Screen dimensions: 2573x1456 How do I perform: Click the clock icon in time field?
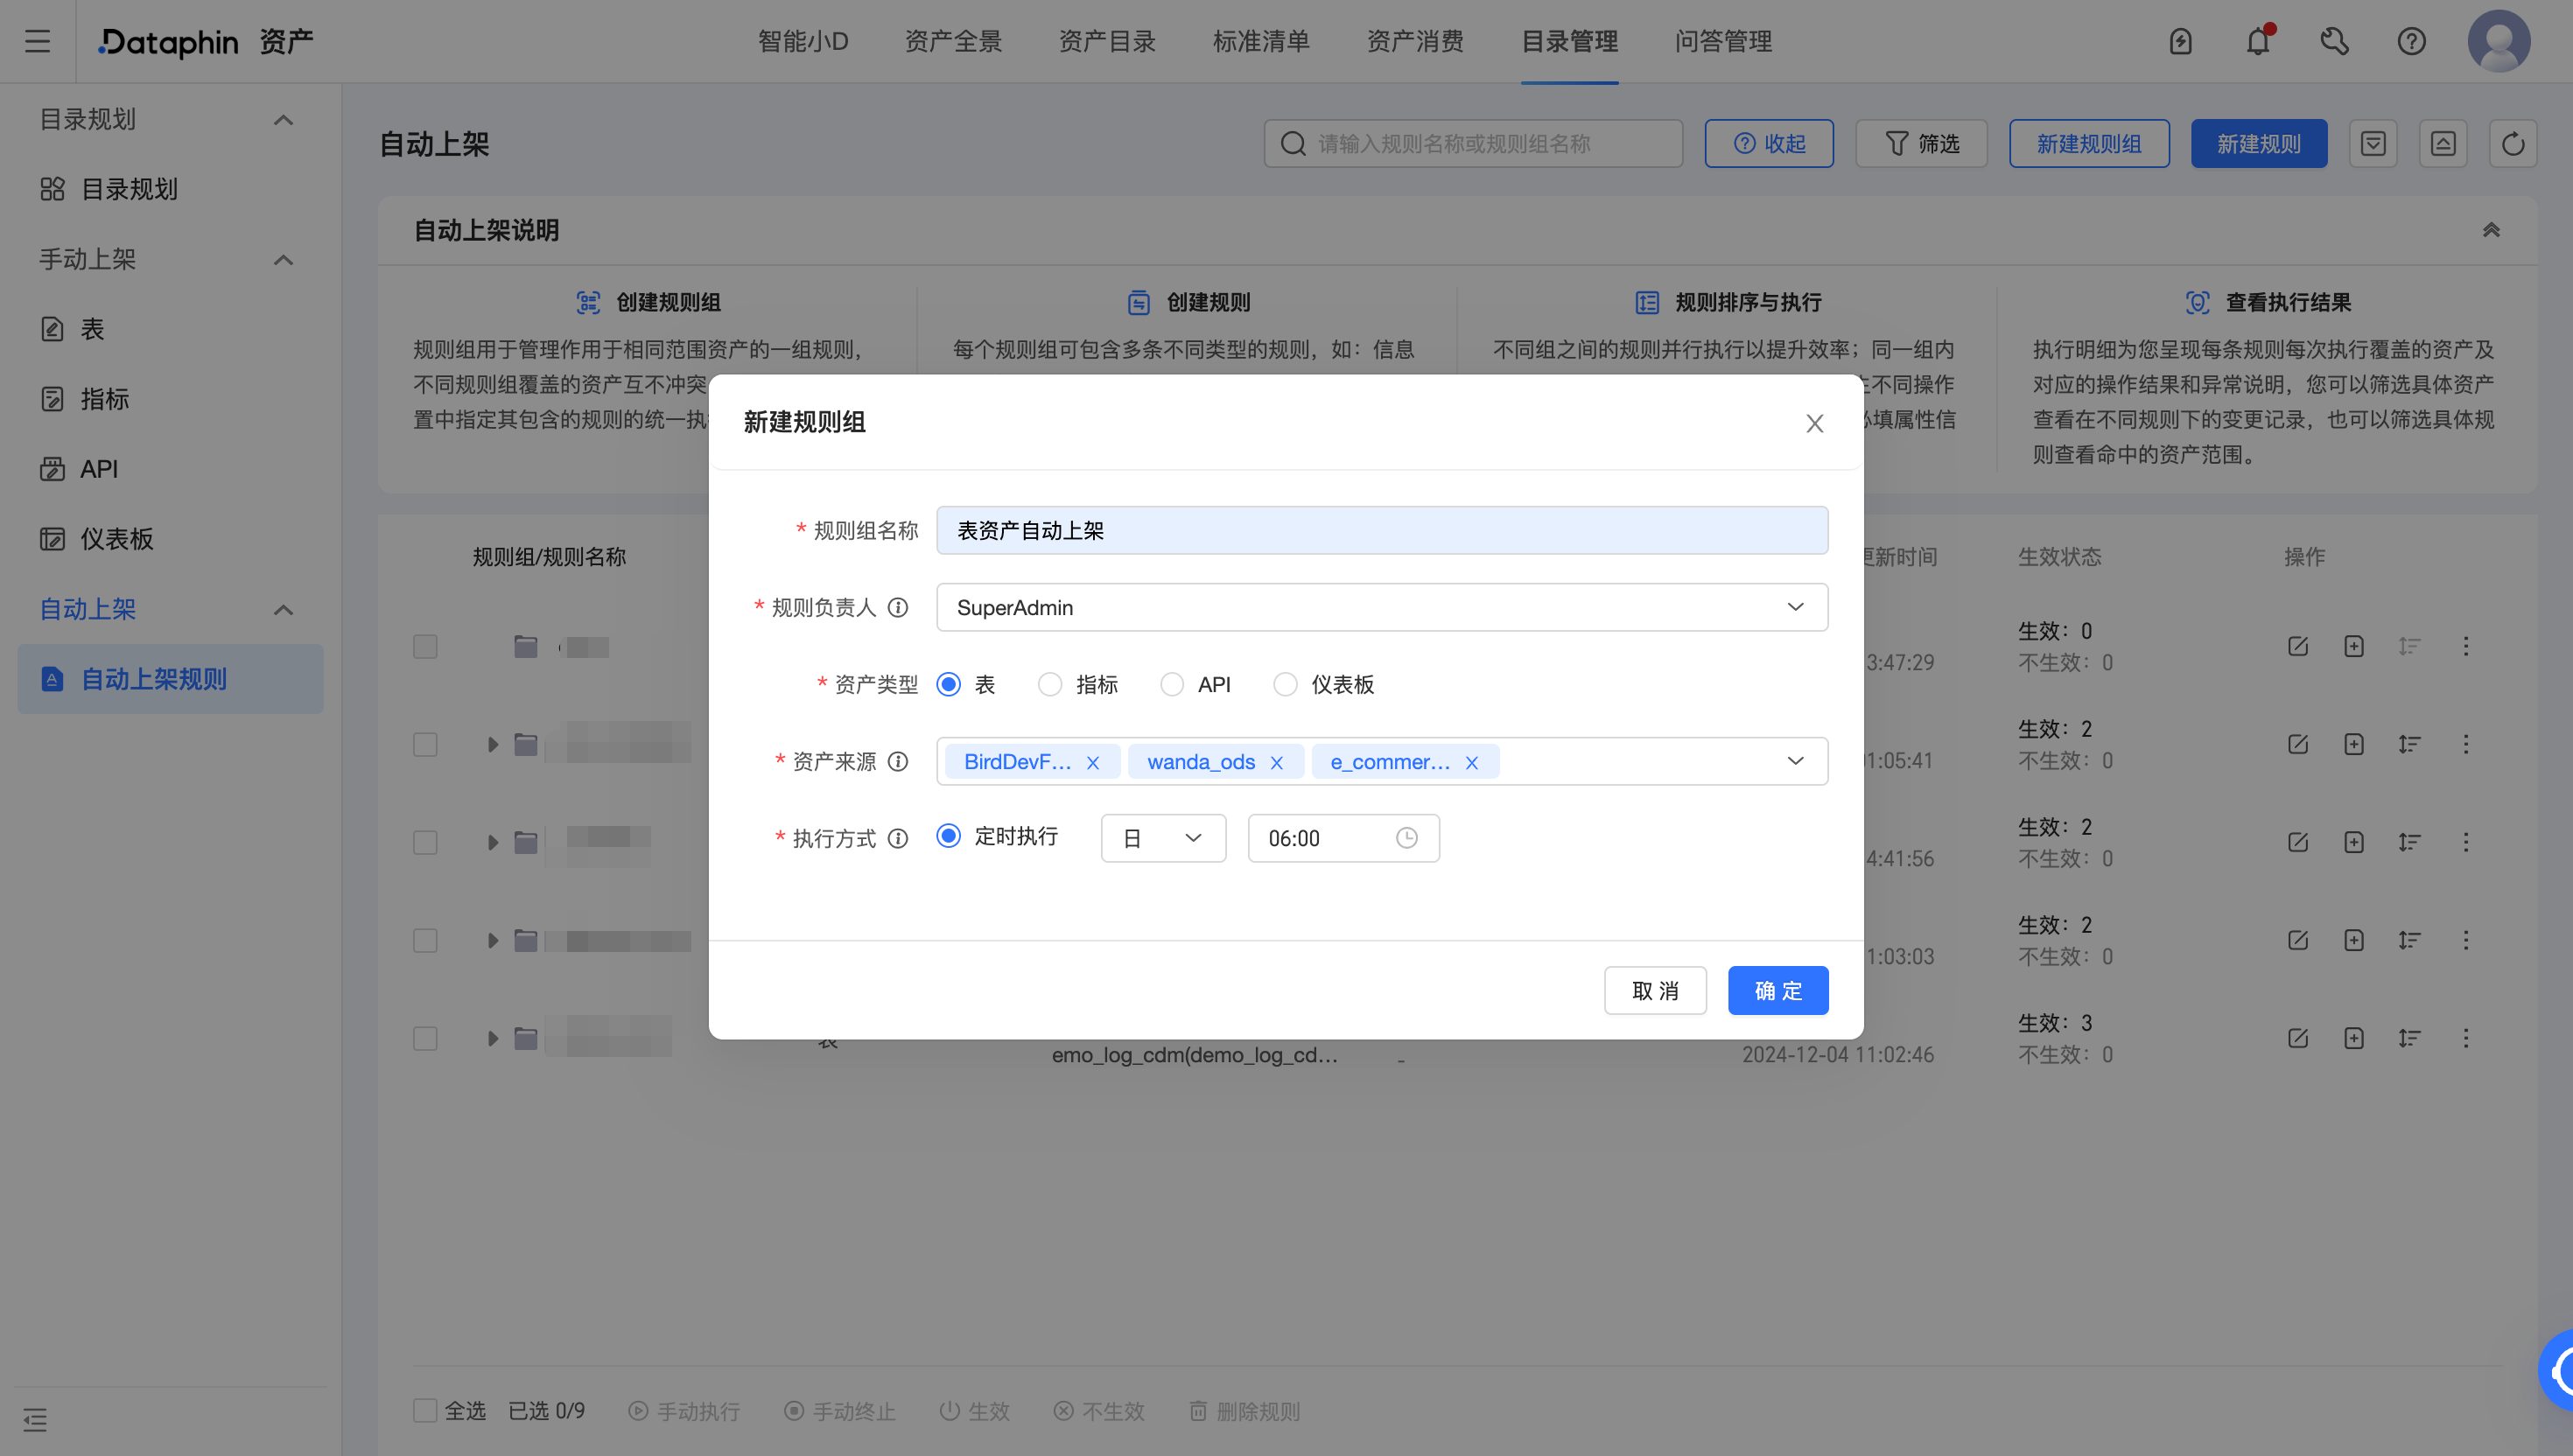(1406, 838)
